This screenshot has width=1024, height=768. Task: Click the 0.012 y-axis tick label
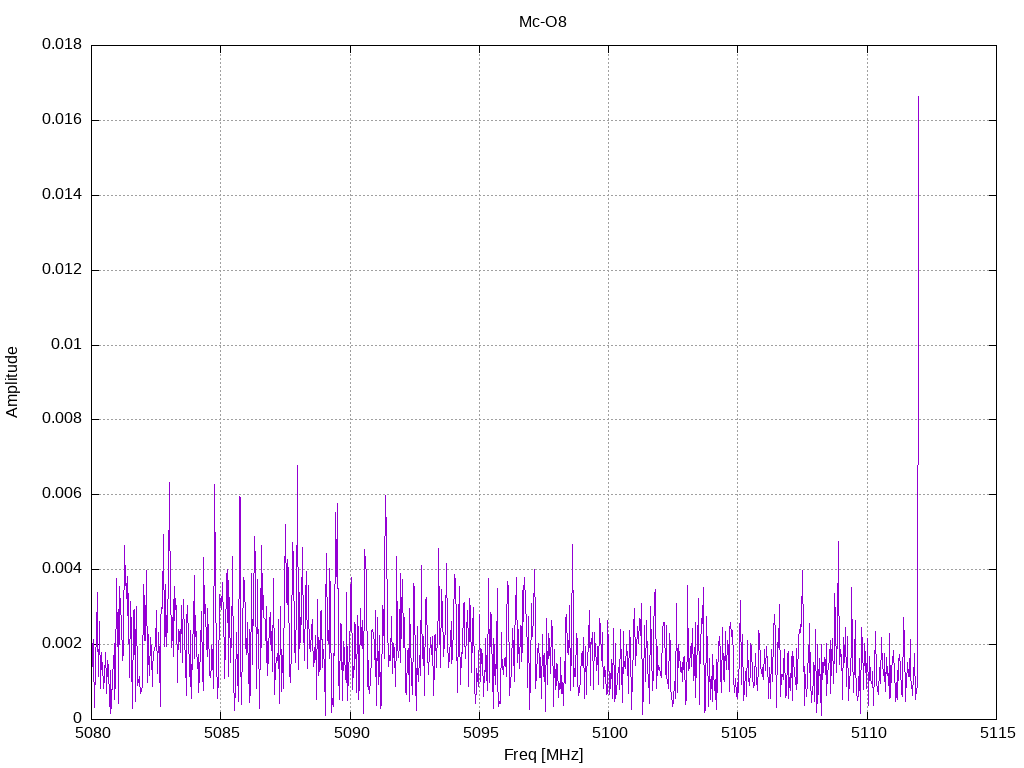coord(61,270)
